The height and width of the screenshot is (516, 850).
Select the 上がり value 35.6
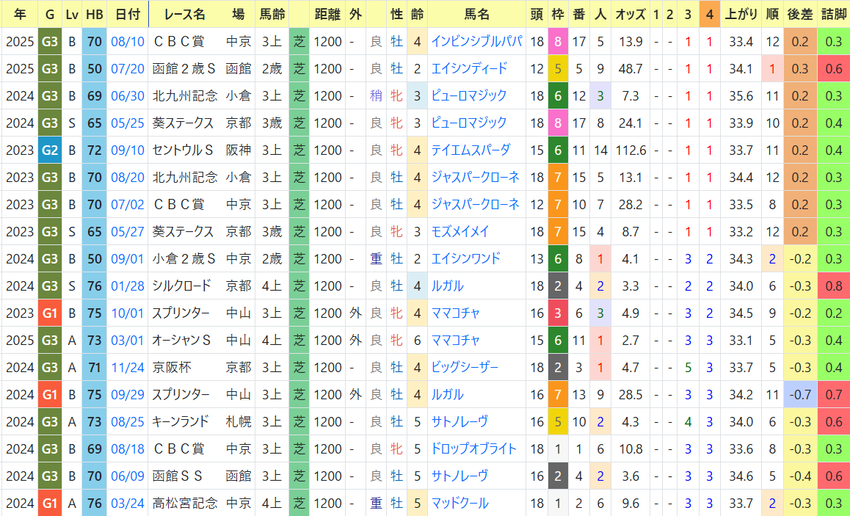(740, 96)
